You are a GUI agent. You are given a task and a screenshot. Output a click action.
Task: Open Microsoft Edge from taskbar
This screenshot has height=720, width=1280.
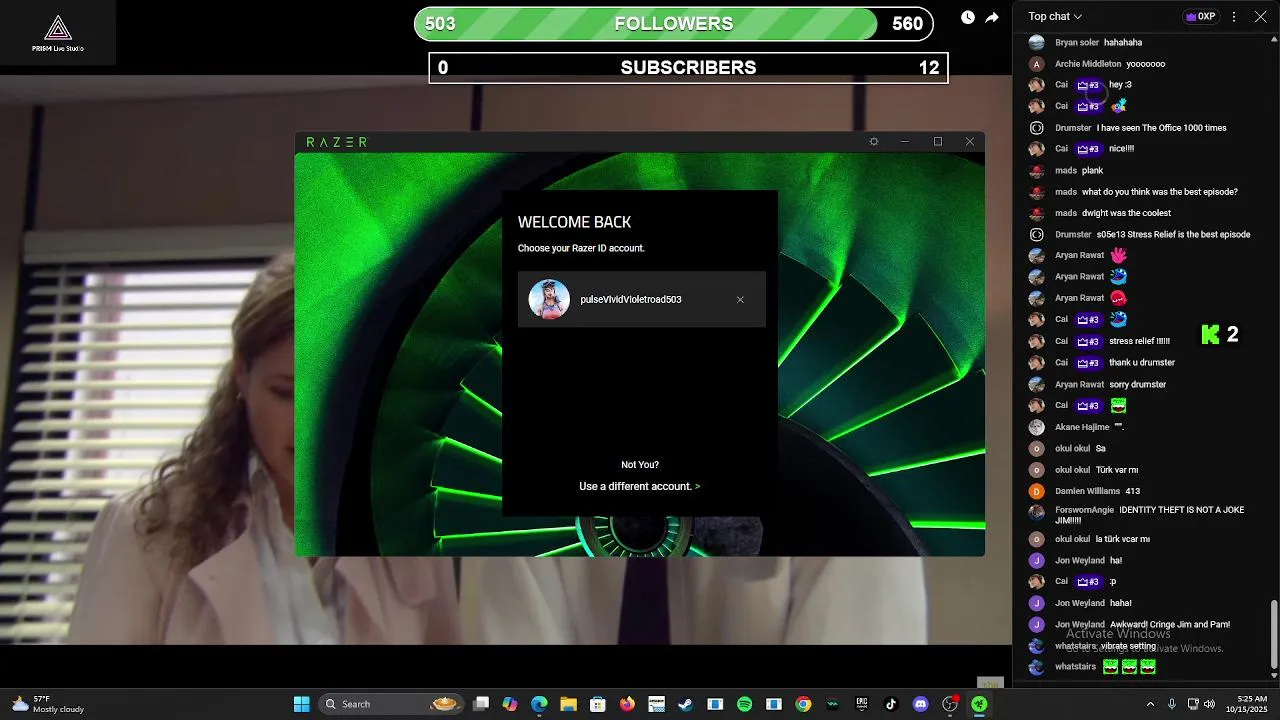tap(539, 704)
